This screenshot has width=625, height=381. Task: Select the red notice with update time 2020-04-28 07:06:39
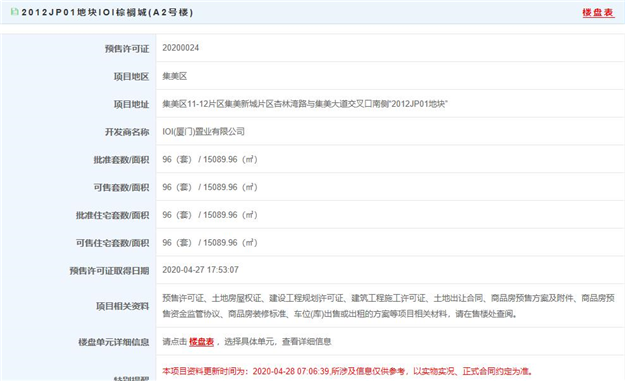(347, 371)
